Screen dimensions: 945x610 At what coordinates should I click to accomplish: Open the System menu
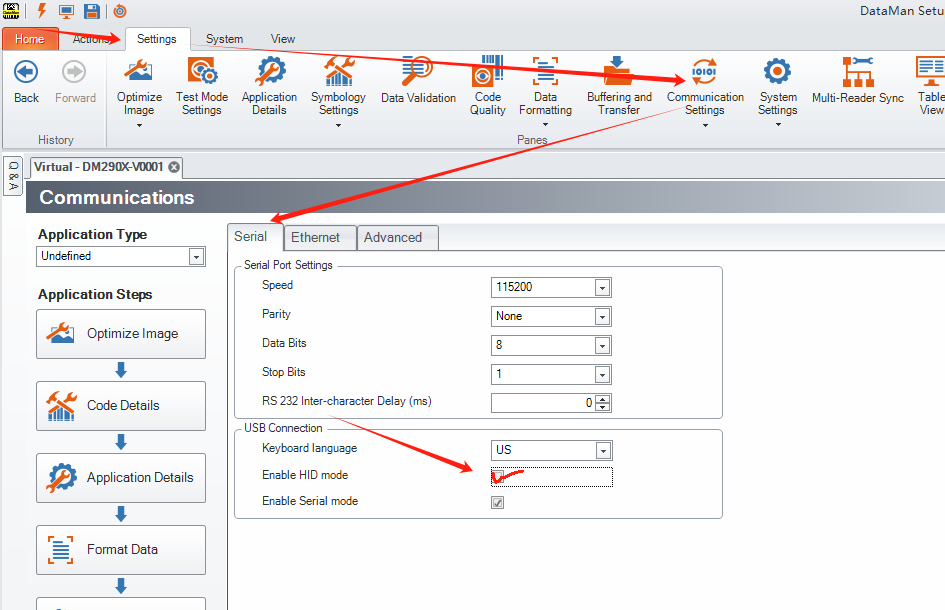(223, 38)
